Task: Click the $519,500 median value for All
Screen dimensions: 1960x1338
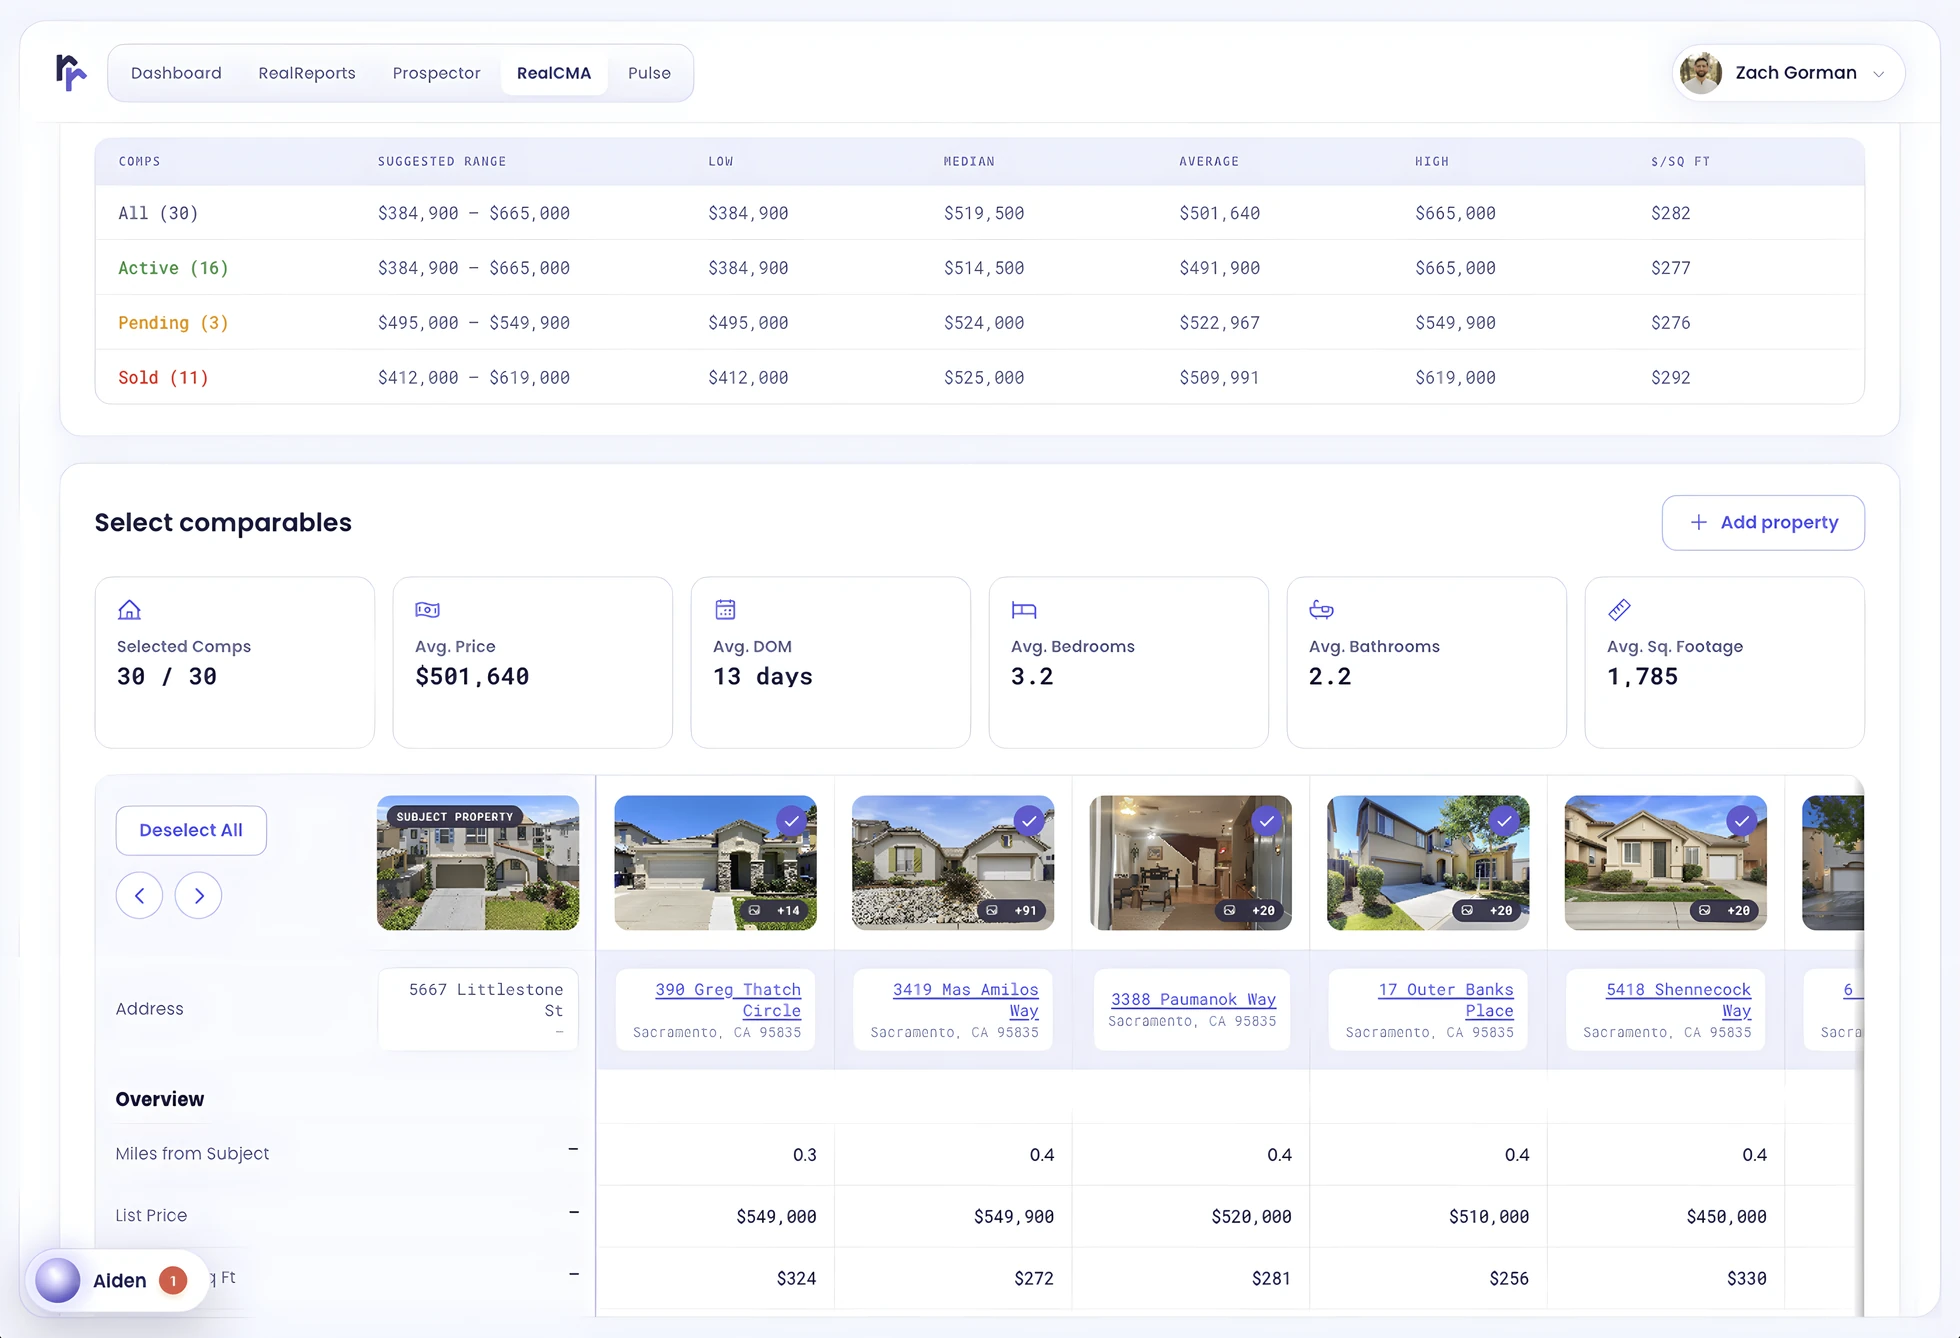Action: click(984, 213)
